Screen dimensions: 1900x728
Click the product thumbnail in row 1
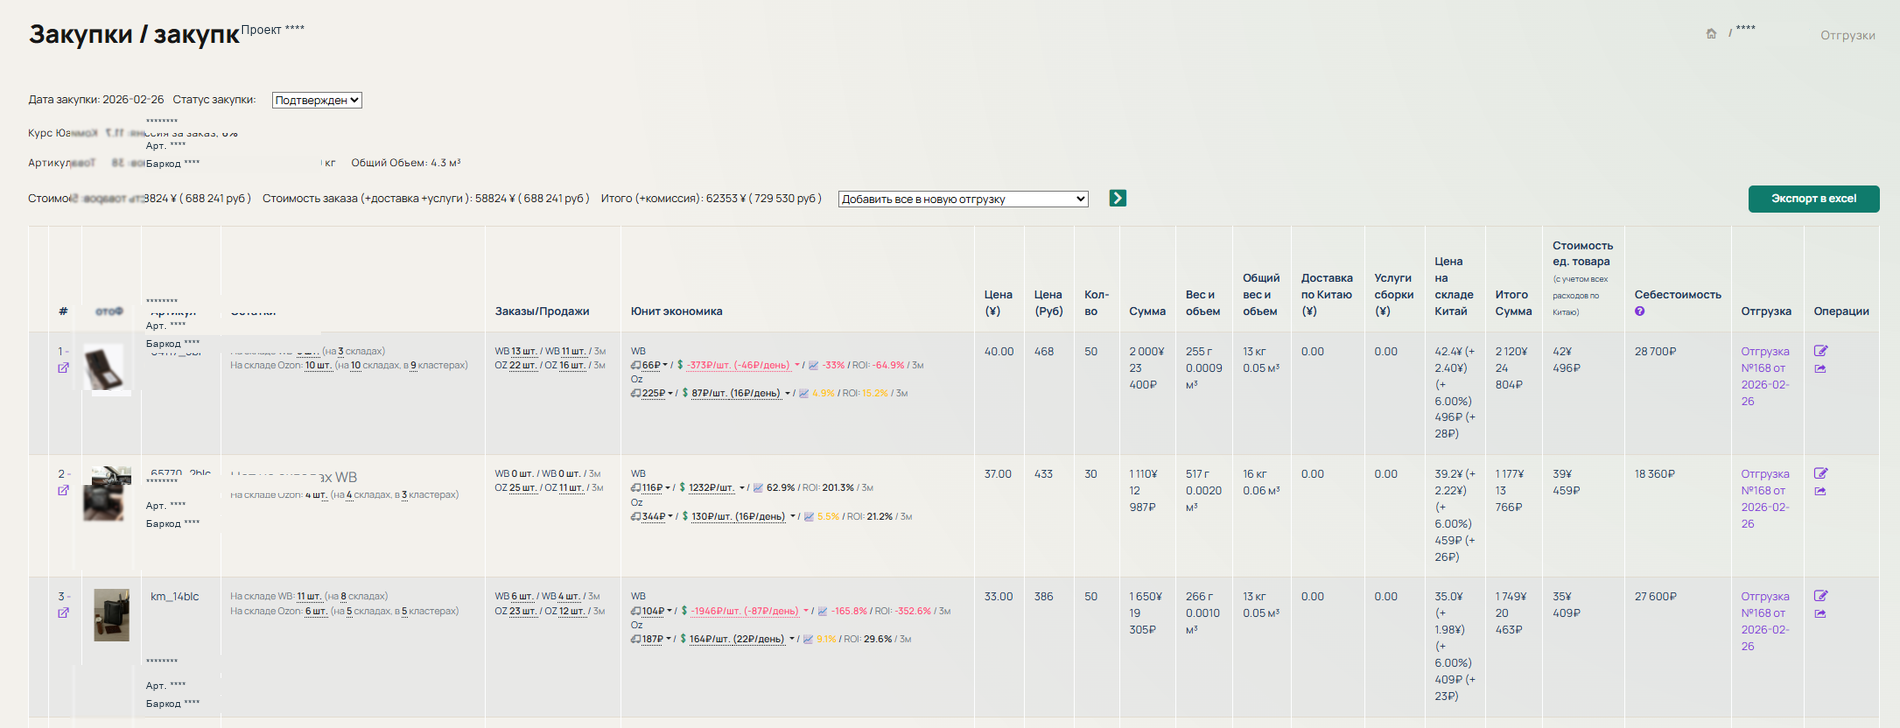tap(105, 368)
